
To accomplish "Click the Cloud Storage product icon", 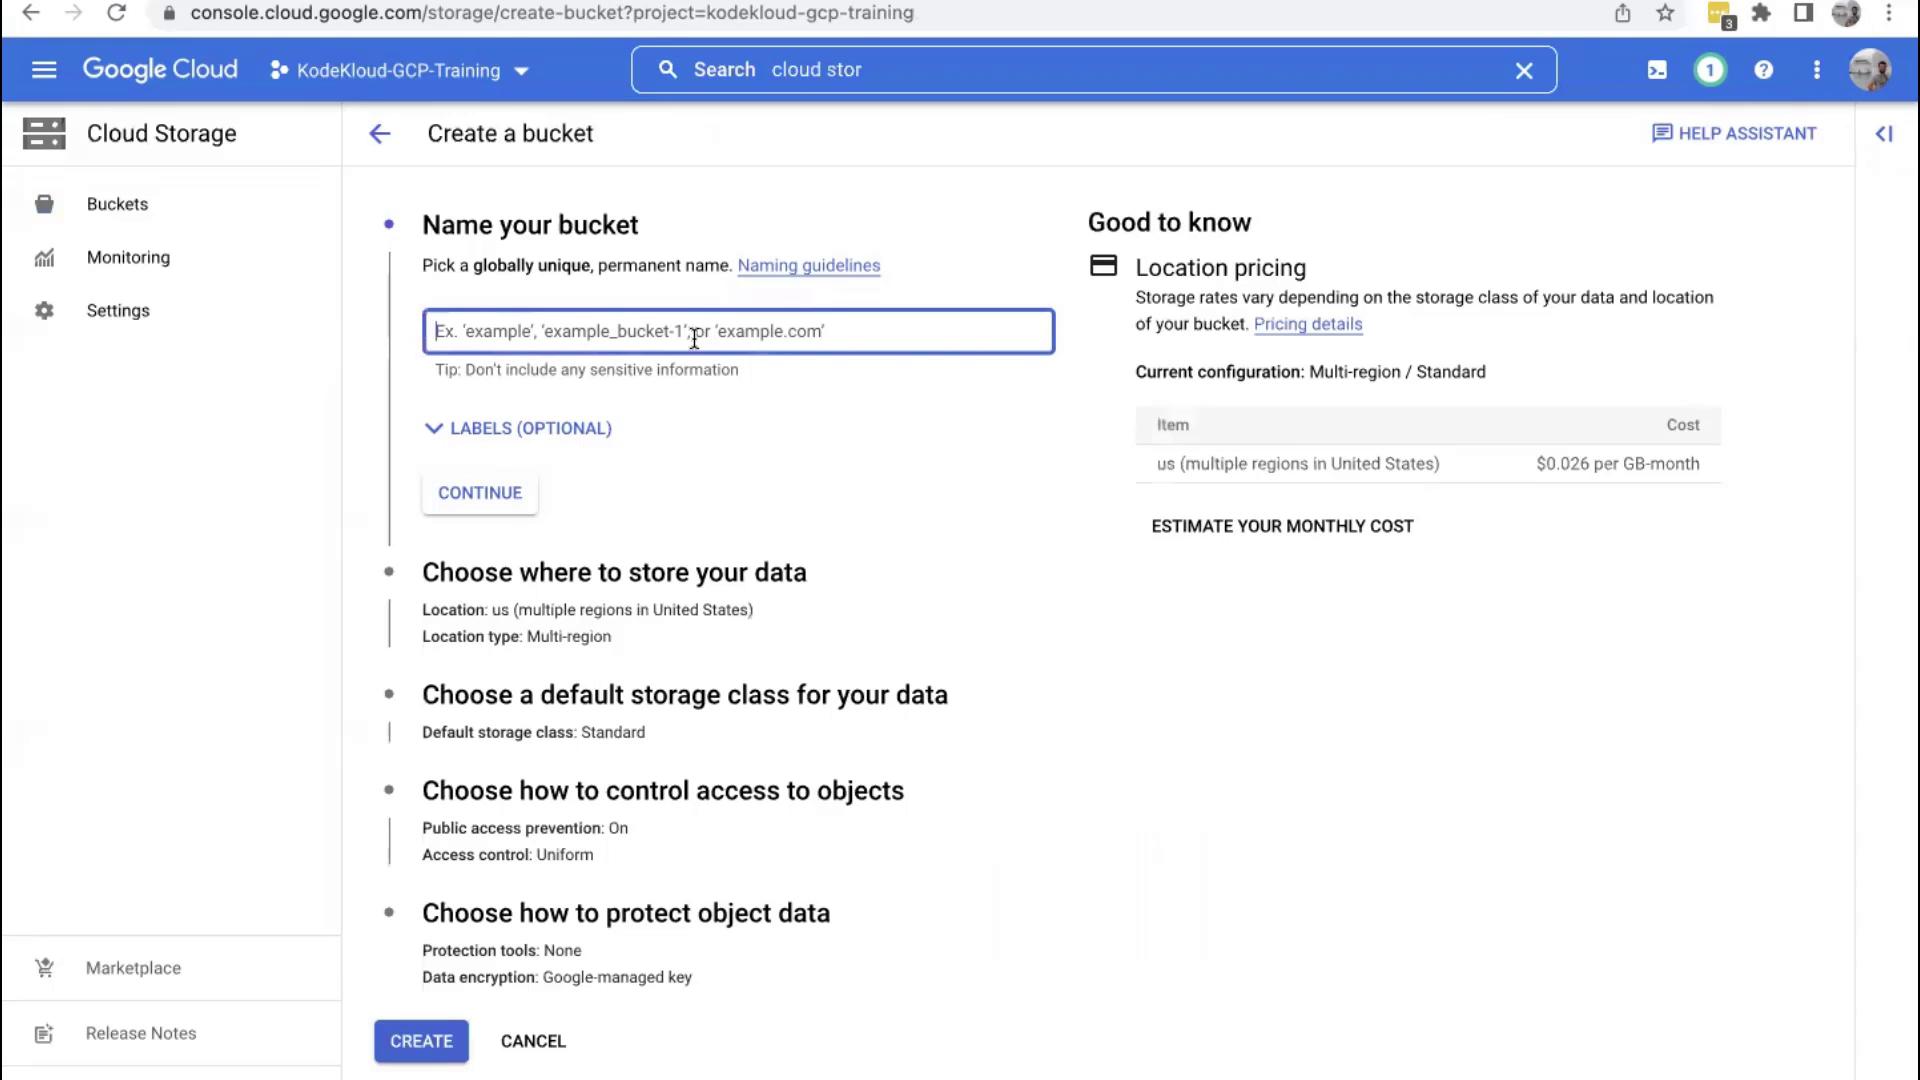I will (44, 134).
